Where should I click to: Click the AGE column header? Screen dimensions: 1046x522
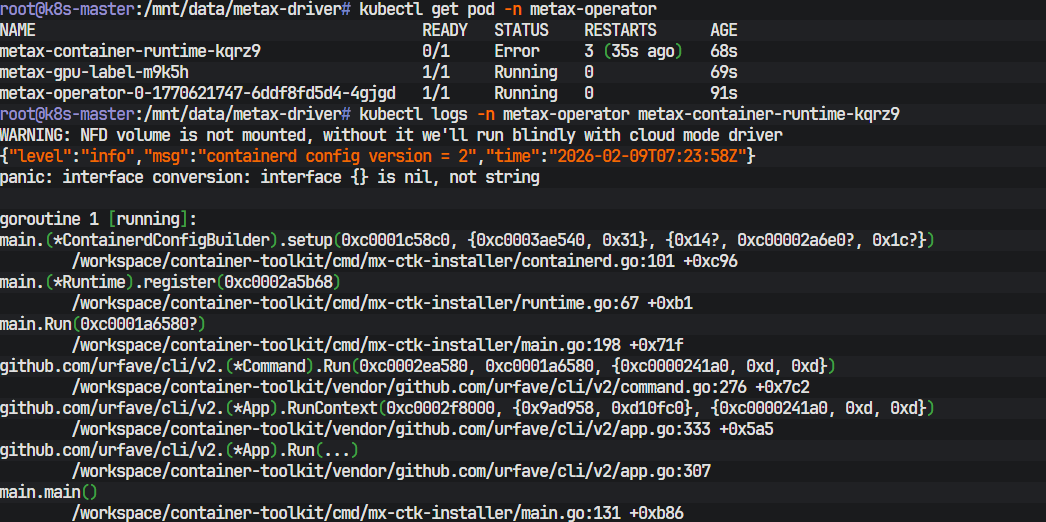[723, 30]
